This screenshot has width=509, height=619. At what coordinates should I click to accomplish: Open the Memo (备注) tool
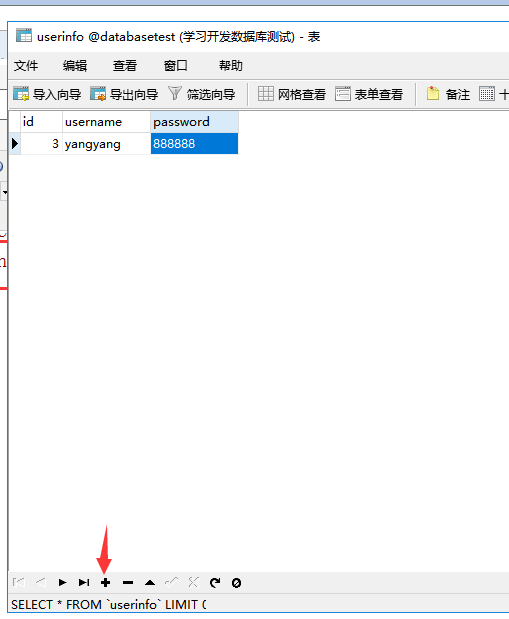[x=448, y=94]
